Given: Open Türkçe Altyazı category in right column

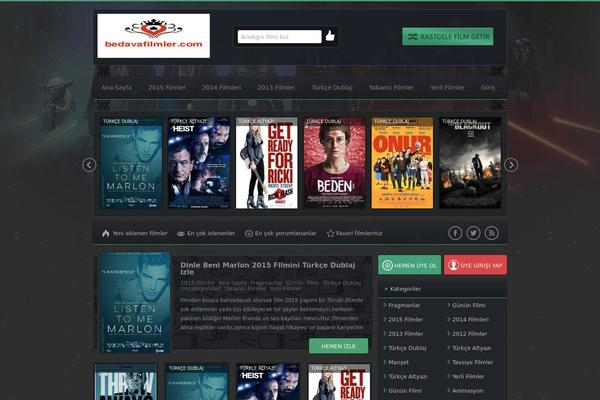Looking at the screenshot, I should pyautogui.click(x=471, y=348).
